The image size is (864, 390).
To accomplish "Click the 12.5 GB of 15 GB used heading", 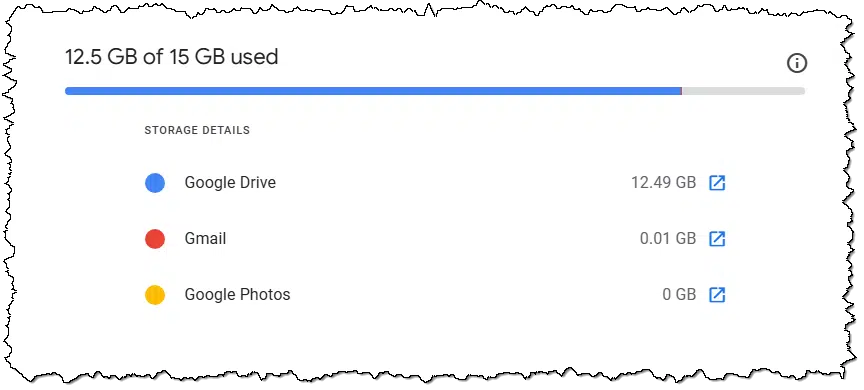I will point(172,57).
